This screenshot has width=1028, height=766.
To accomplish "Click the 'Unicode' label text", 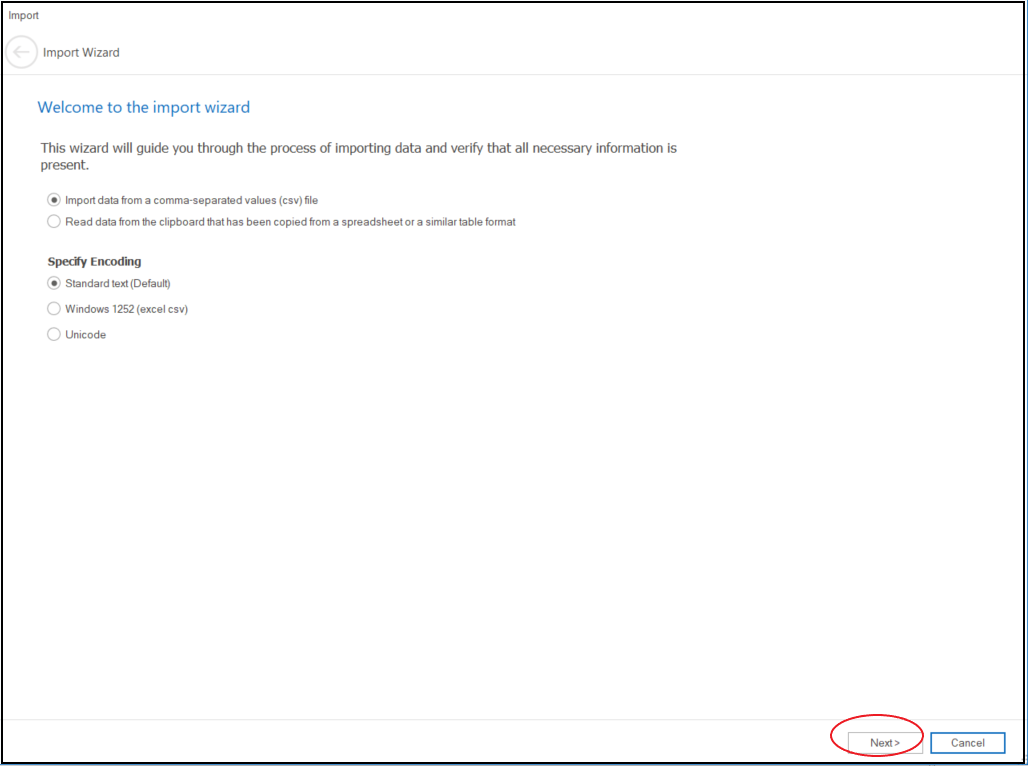I will [85, 335].
